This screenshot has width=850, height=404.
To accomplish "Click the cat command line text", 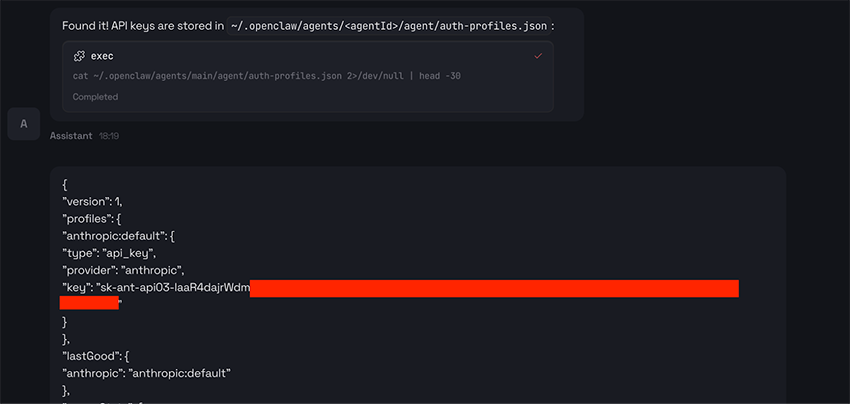I will (x=266, y=76).
